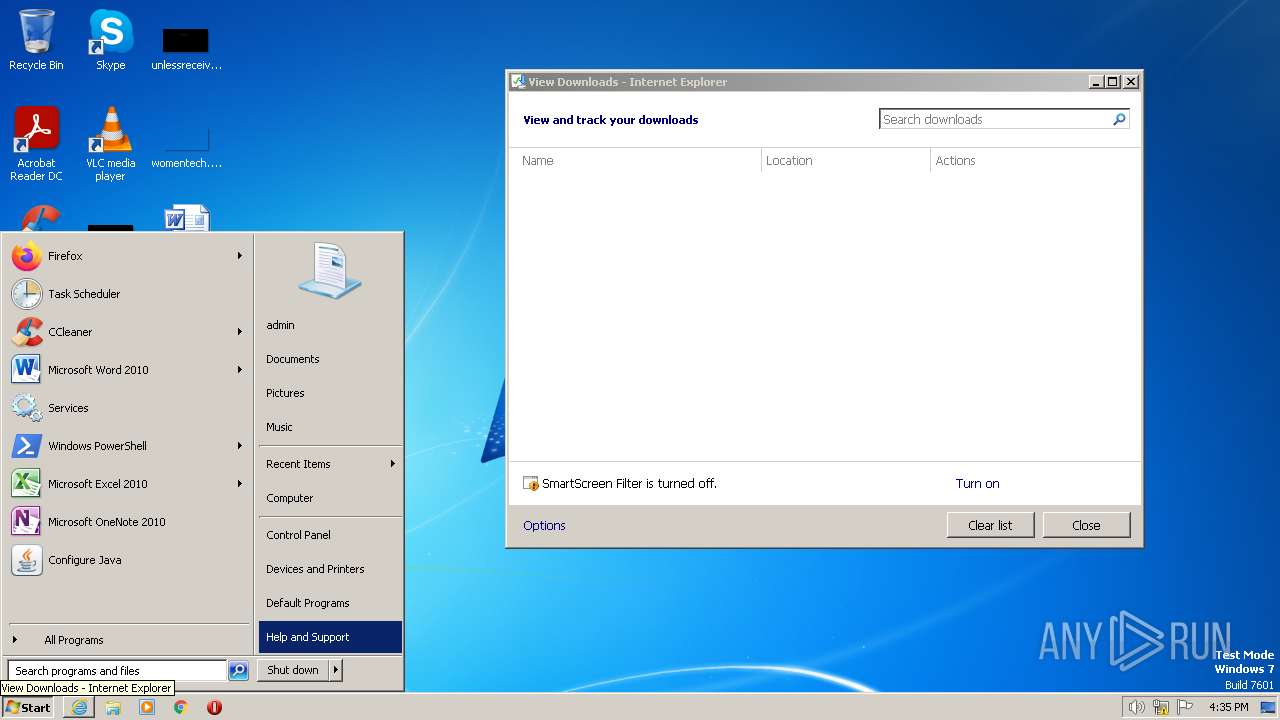Open Microsoft OneNote 2010 from Start menu
Viewport: 1280px width, 720px height.
click(x=128, y=522)
